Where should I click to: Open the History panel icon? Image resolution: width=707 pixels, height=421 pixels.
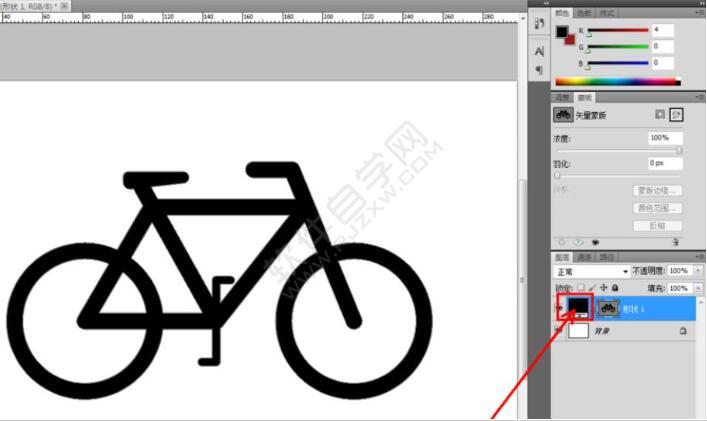click(x=539, y=23)
